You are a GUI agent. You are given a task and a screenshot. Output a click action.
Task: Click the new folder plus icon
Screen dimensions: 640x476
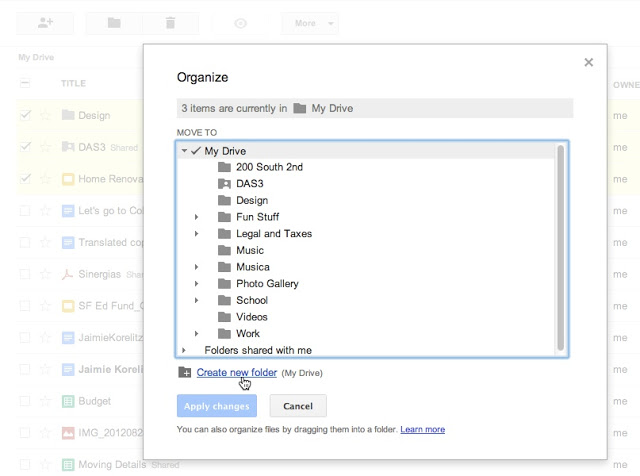pyautogui.click(x=184, y=373)
